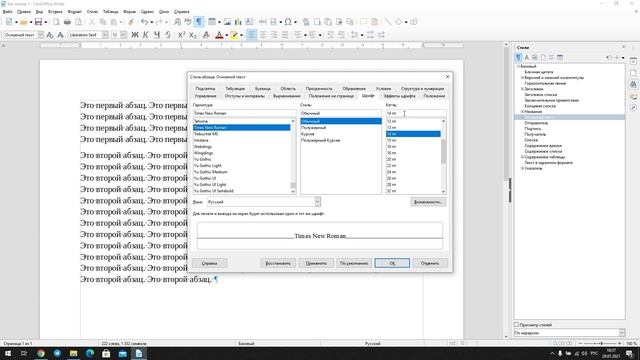640x360 pixels.
Task: Click the Bold Ж icon
Action: tap(135, 35)
